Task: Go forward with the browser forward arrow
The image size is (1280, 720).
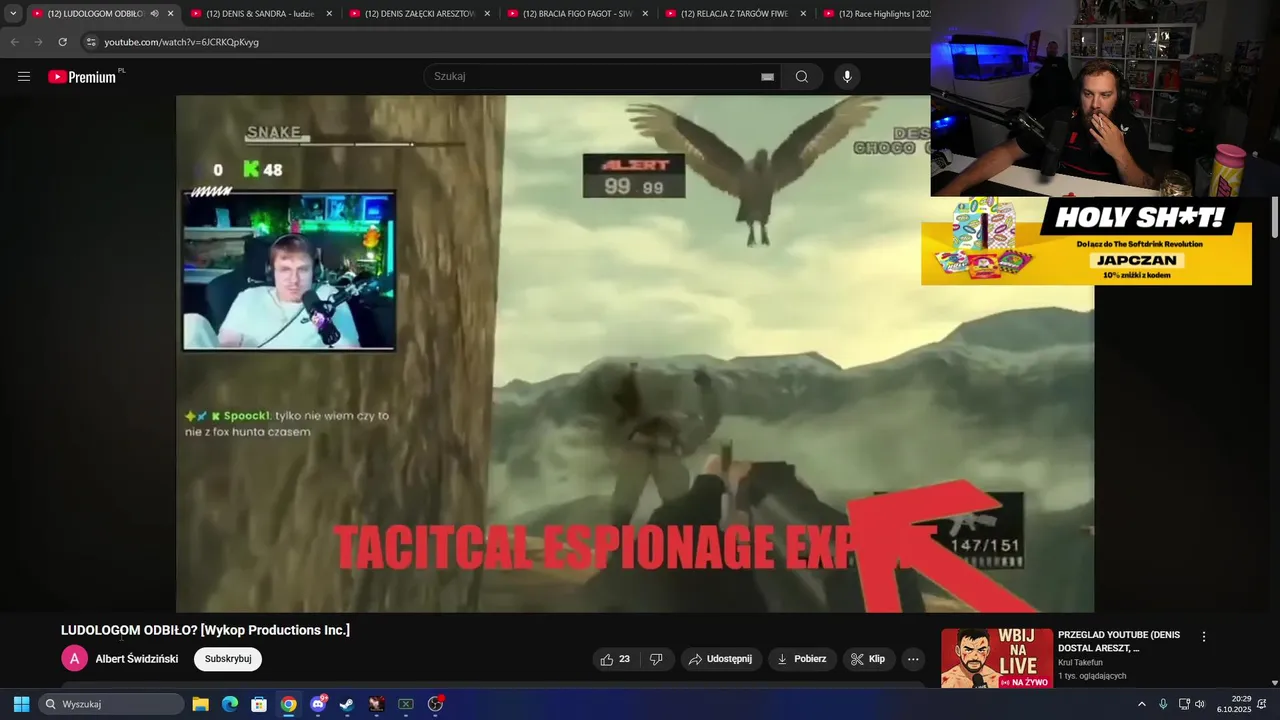Action: pyautogui.click(x=38, y=42)
